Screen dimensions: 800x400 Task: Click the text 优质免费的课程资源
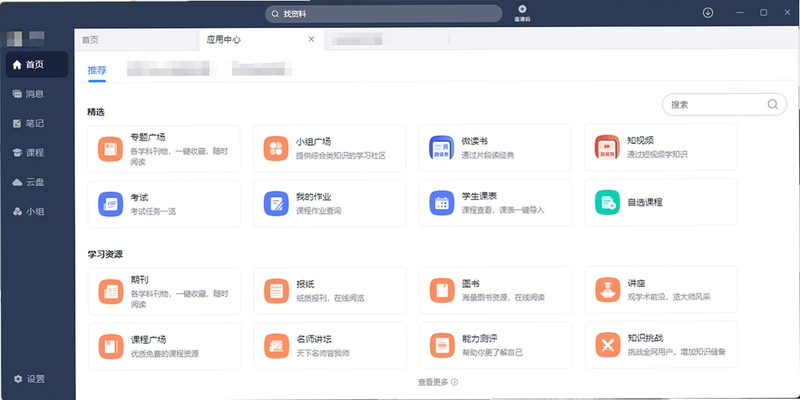165,354
